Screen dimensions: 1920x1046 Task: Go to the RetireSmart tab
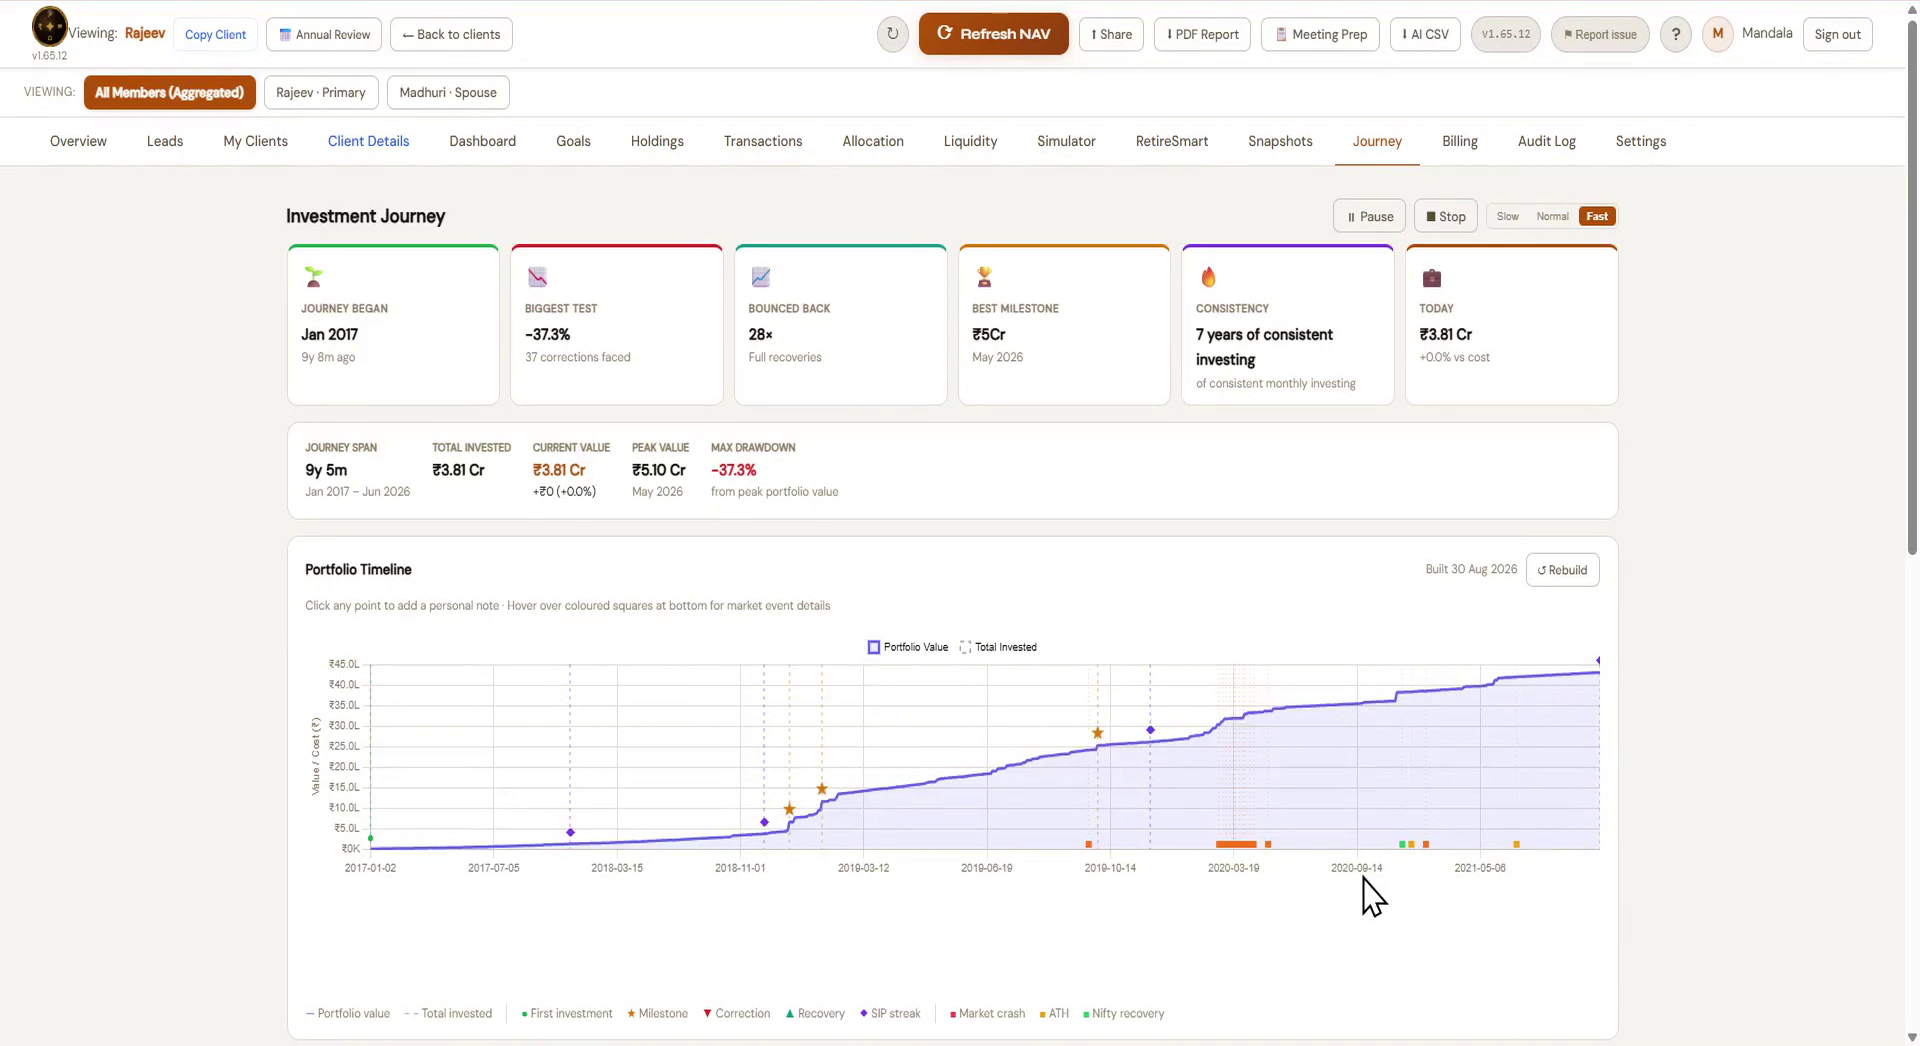(x=1171, y=141)
